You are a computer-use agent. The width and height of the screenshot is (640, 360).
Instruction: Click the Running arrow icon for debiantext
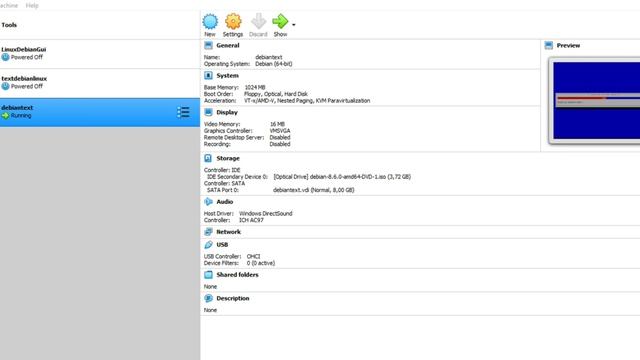coord(5,116)
